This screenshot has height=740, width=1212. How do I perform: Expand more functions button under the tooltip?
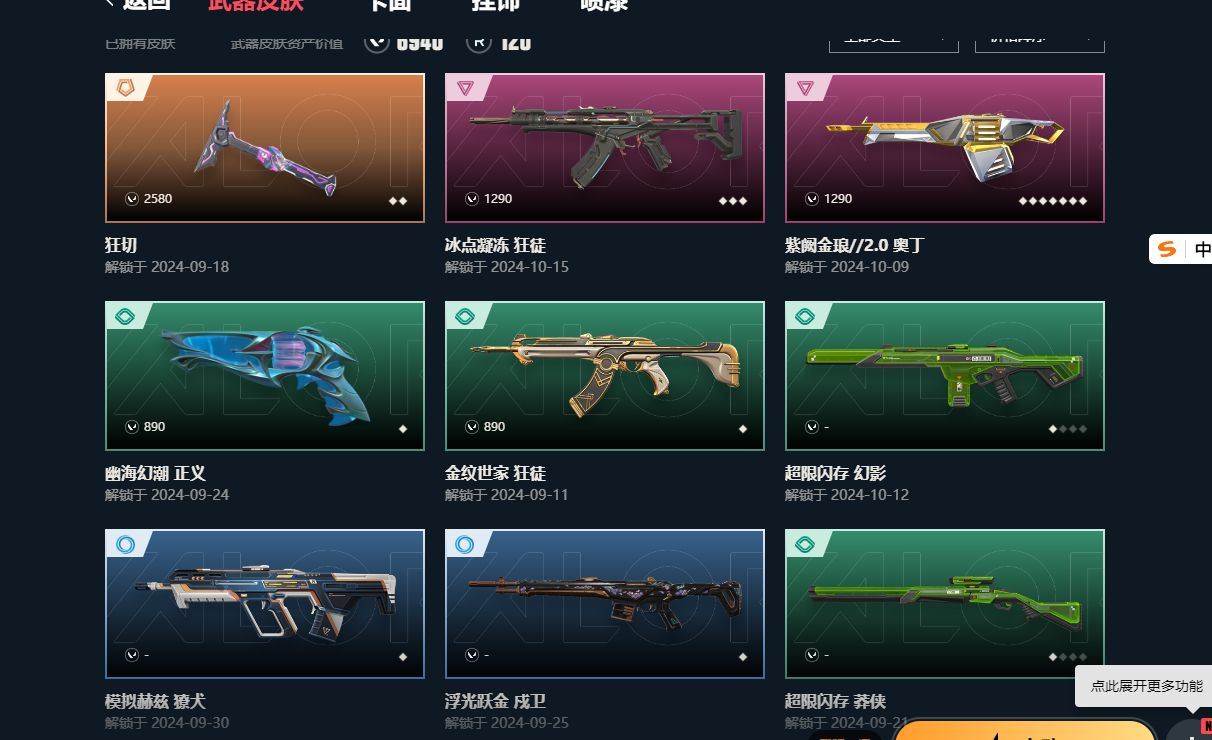point(1188,729)
